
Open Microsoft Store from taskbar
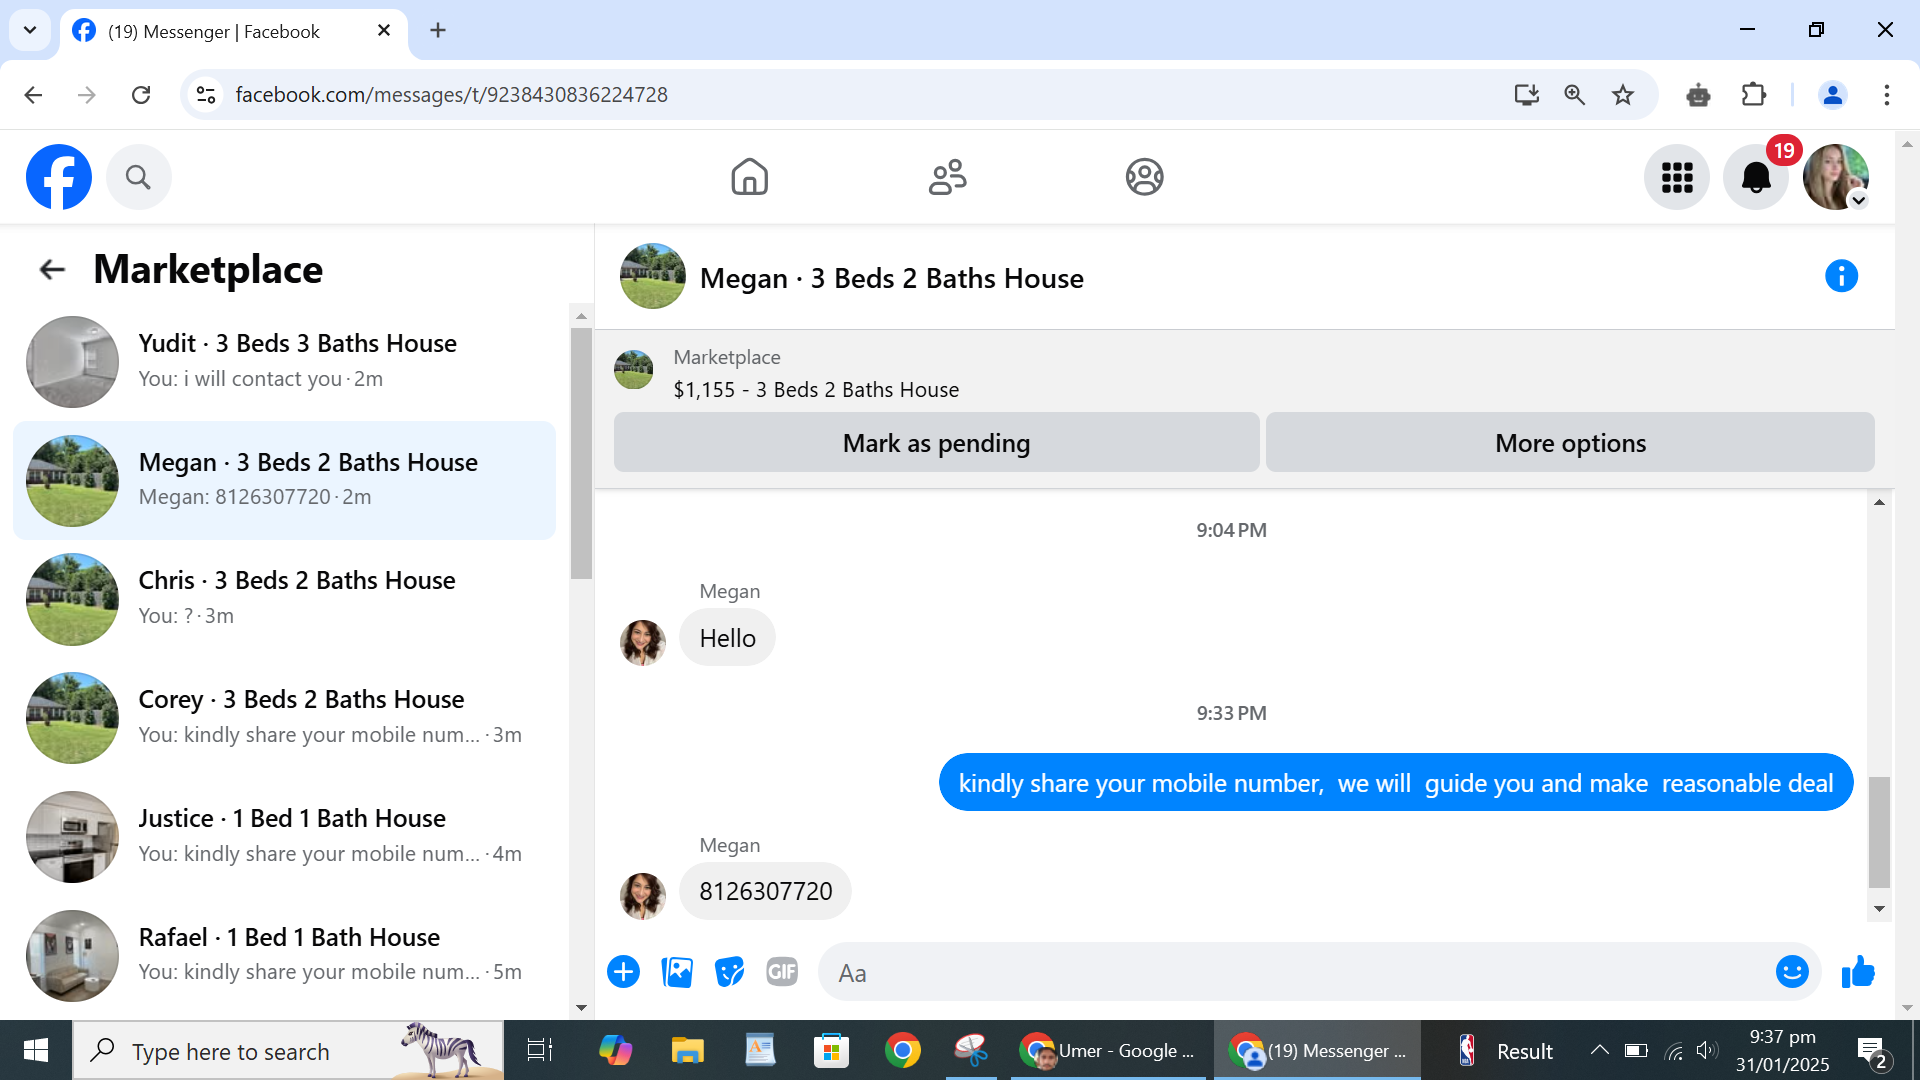click(830, 1050)
